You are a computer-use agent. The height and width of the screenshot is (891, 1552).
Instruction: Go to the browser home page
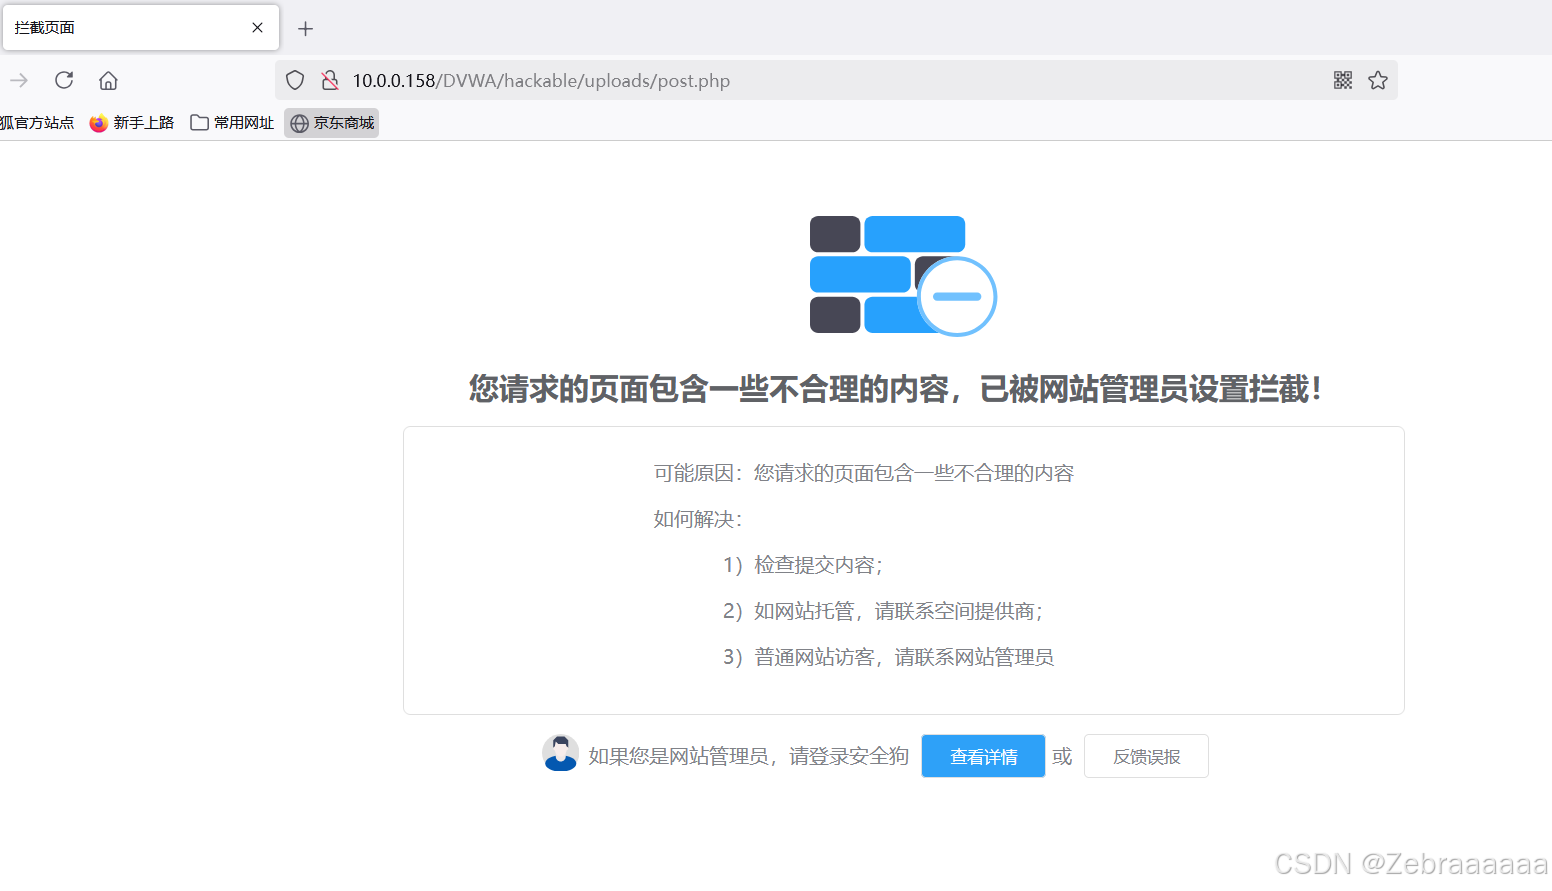coord(108,80)
